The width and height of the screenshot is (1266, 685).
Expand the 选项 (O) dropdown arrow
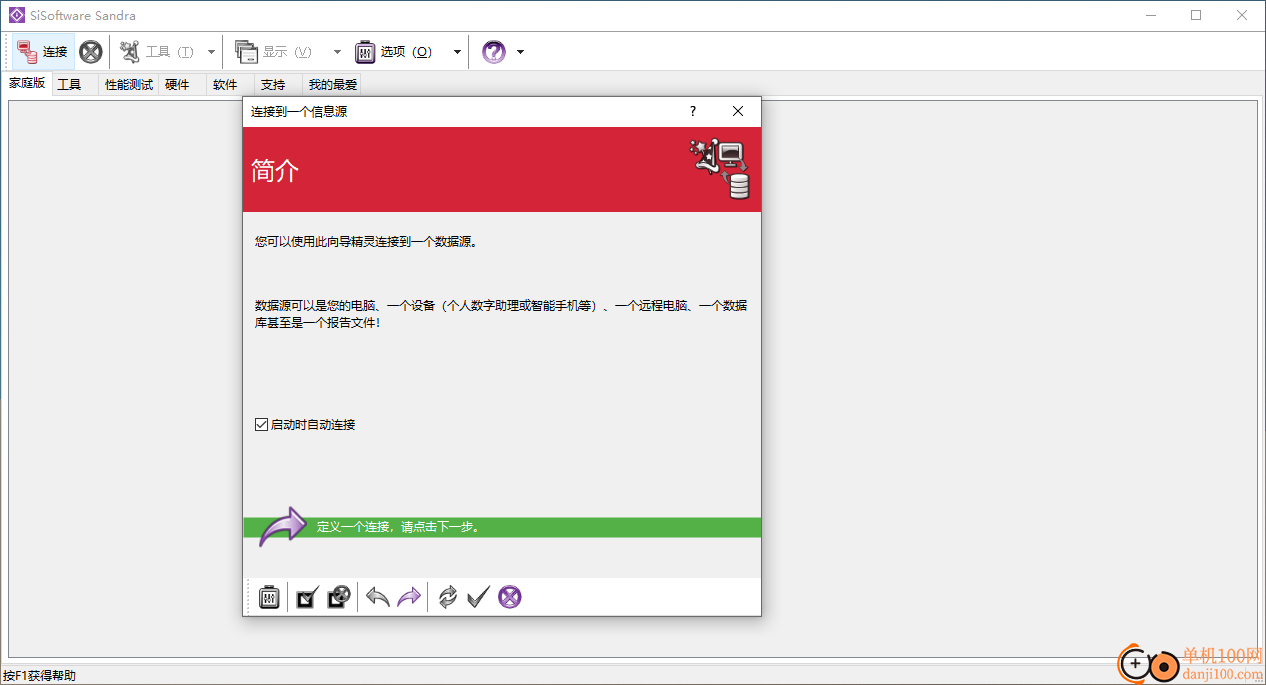[457, 52]
